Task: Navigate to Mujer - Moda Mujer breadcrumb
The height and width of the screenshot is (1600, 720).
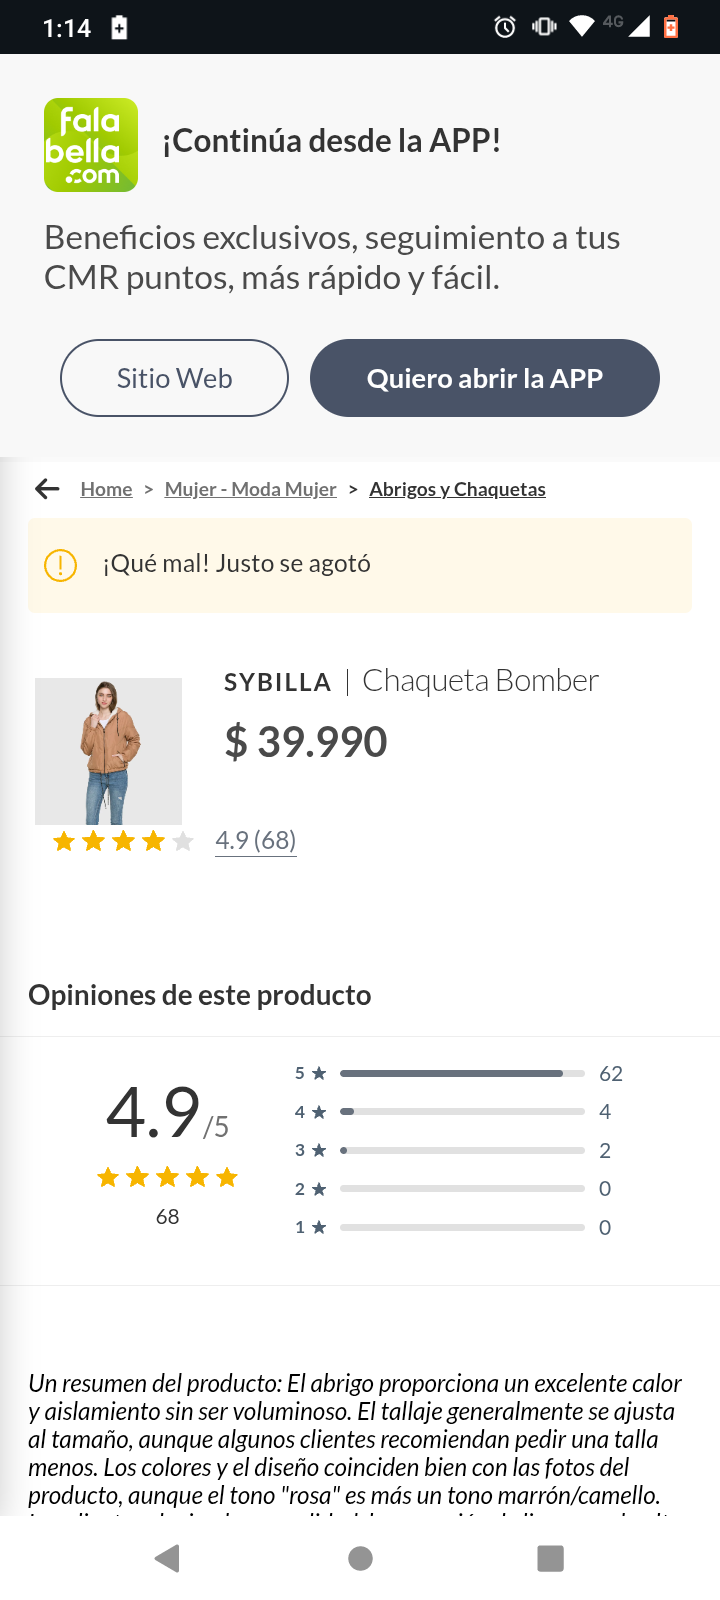Action: tap(250, 489)
